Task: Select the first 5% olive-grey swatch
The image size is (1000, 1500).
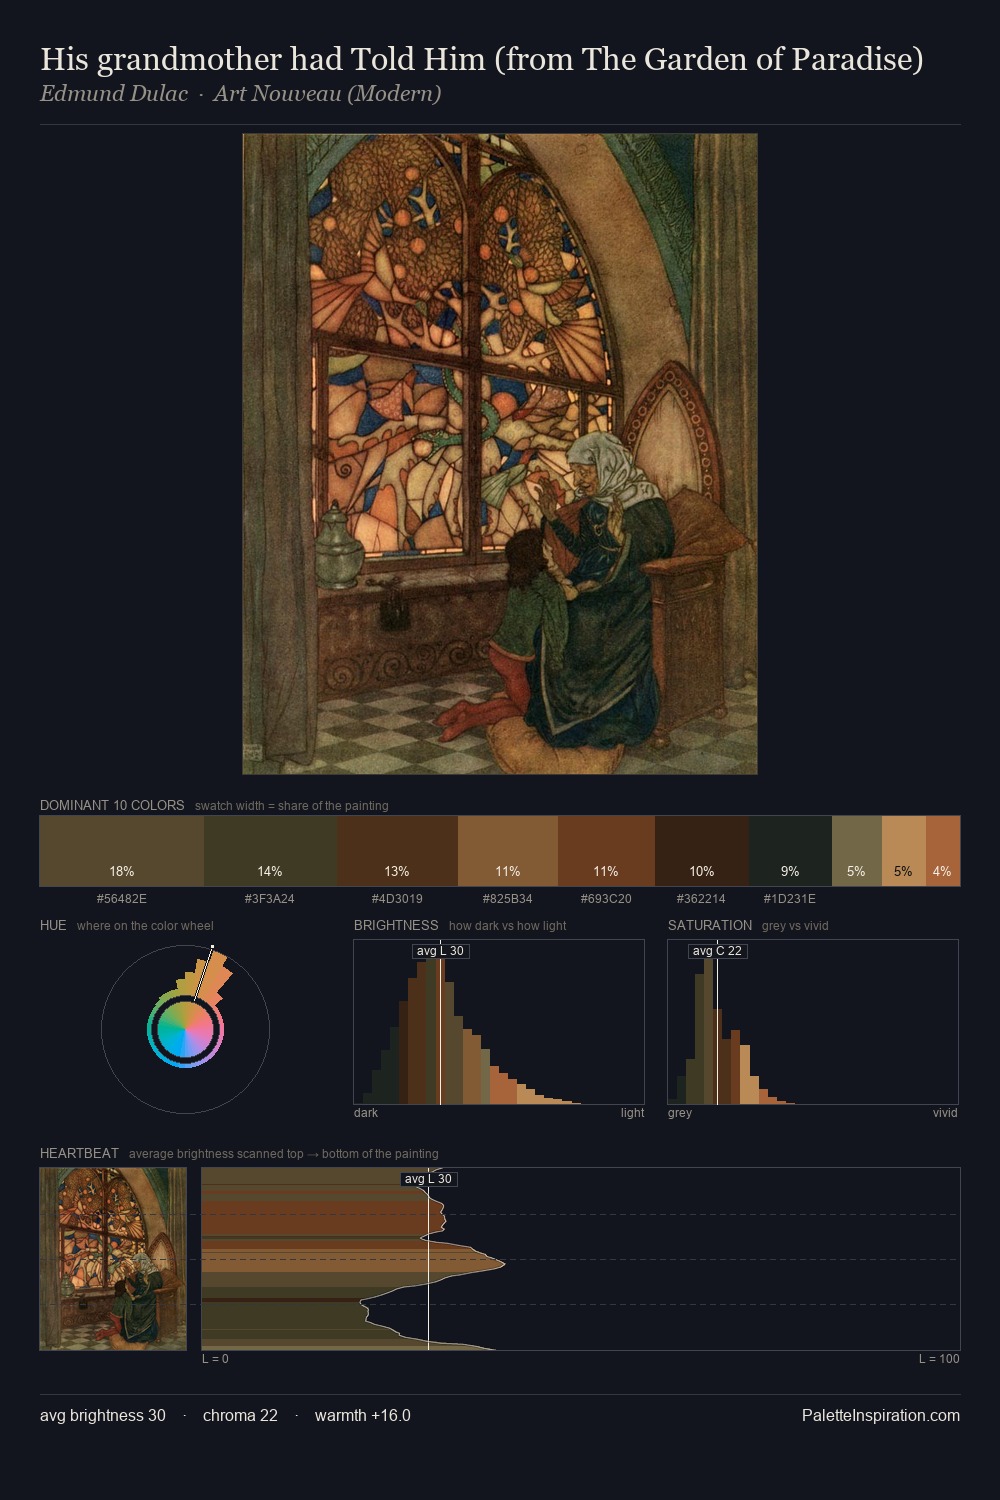Action: click(857, 851)
